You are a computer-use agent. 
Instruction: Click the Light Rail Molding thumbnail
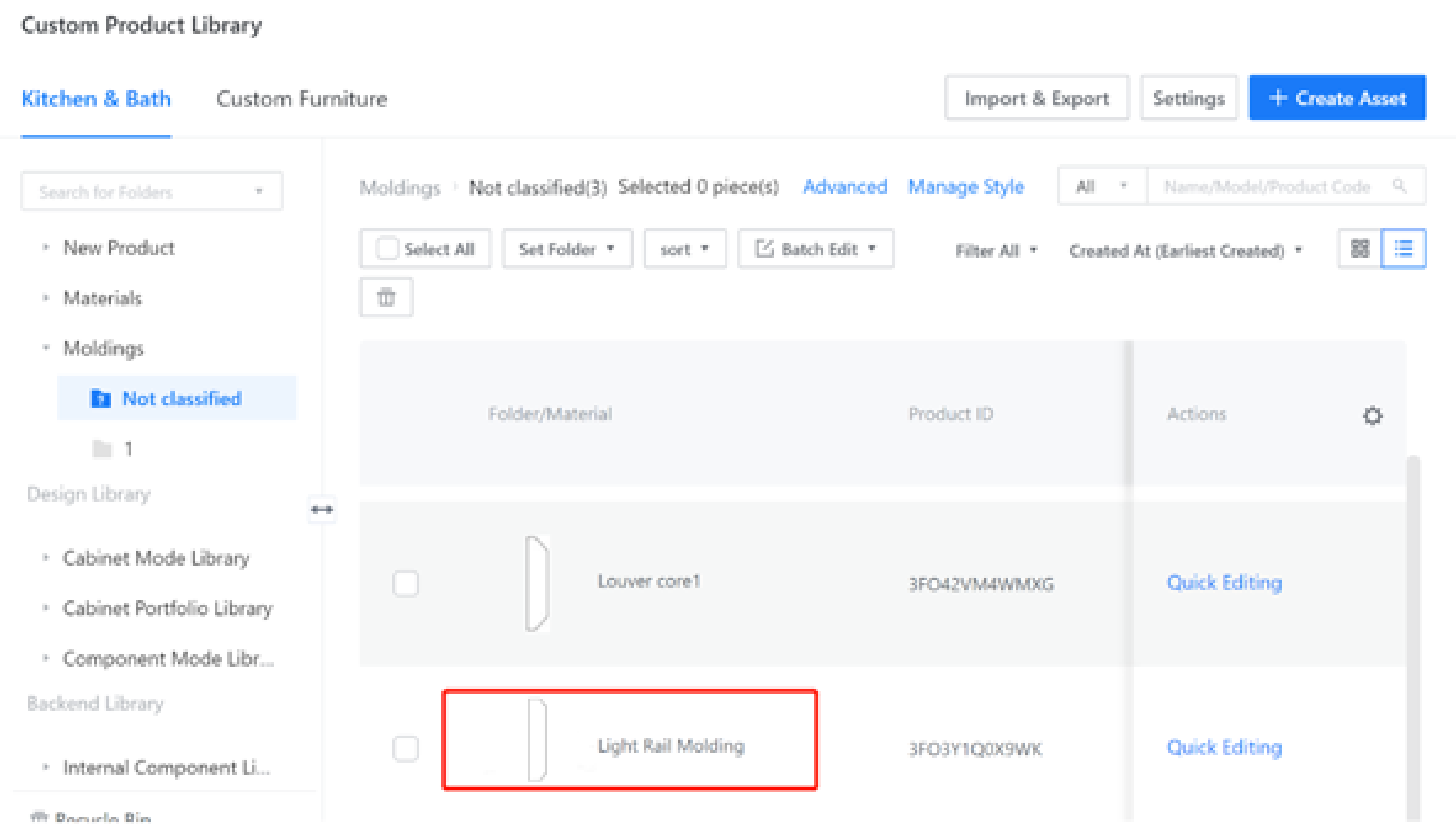point(537,741)
